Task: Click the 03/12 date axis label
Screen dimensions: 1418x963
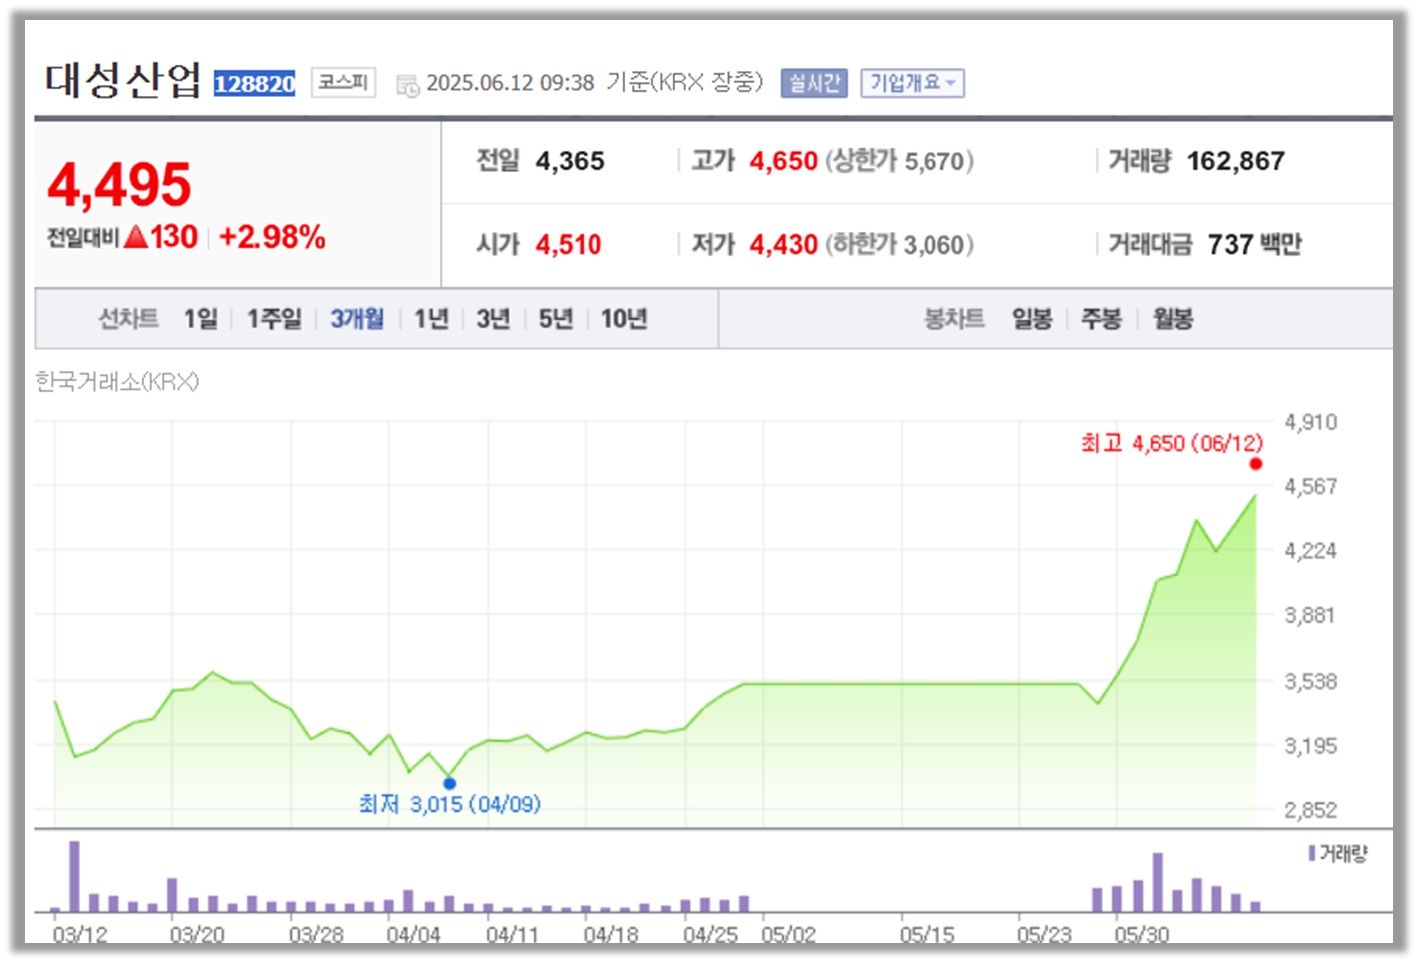Action: point(80,935)
